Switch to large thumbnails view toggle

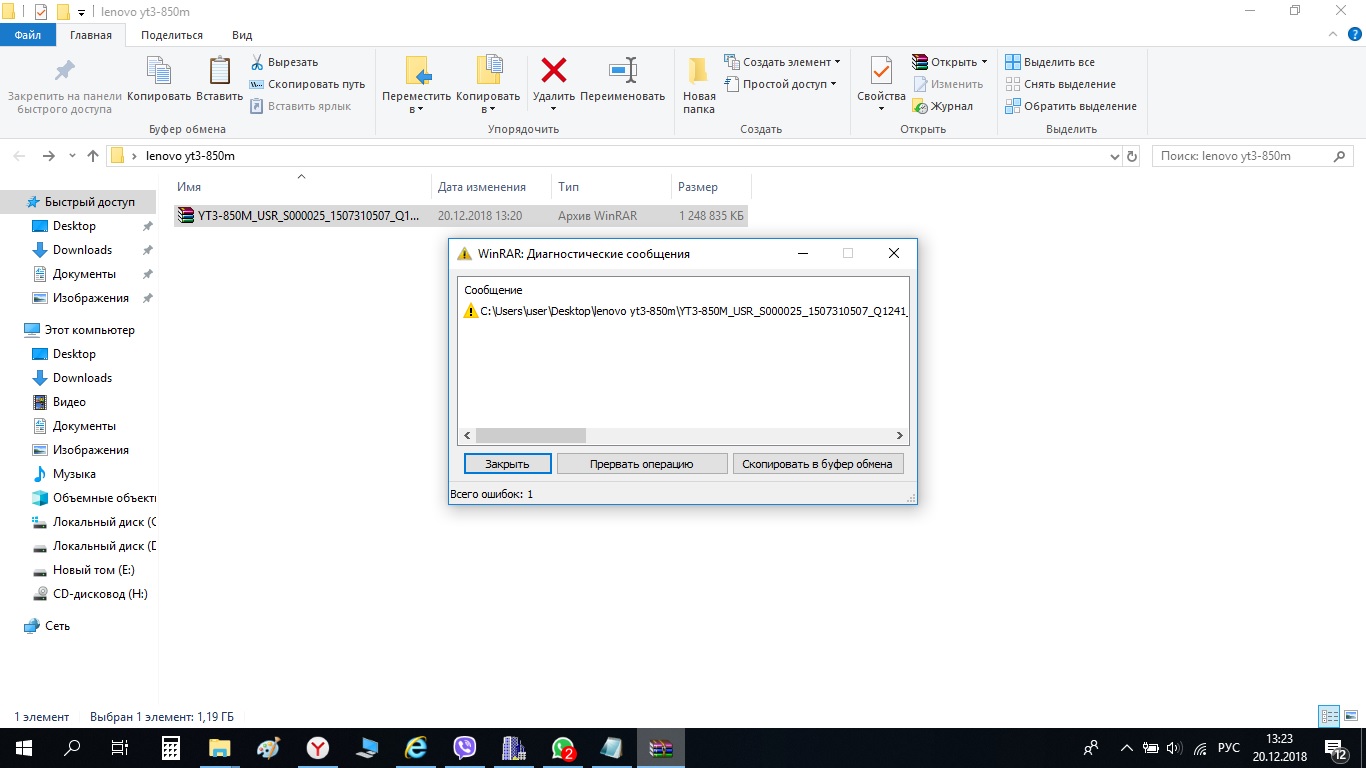(x=1351, y=716)
